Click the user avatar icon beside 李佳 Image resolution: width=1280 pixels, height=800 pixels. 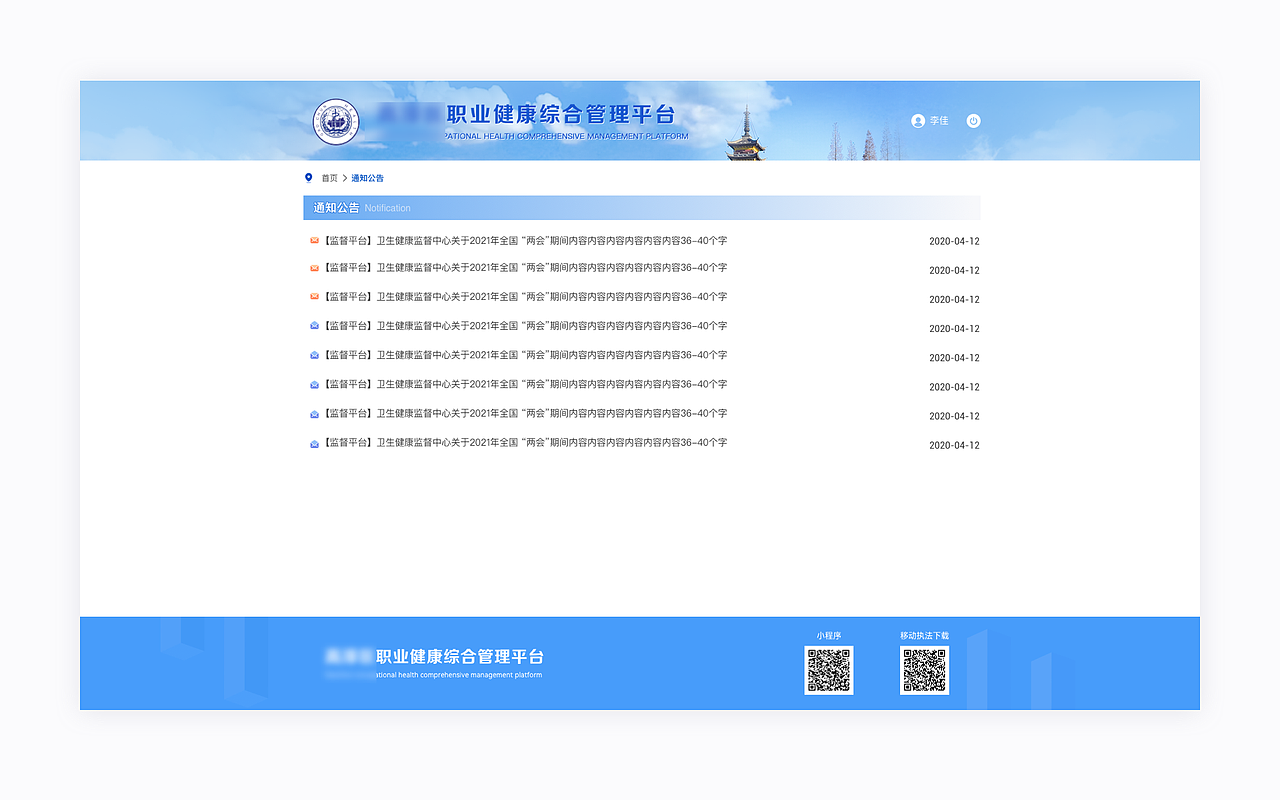point(917,120)
